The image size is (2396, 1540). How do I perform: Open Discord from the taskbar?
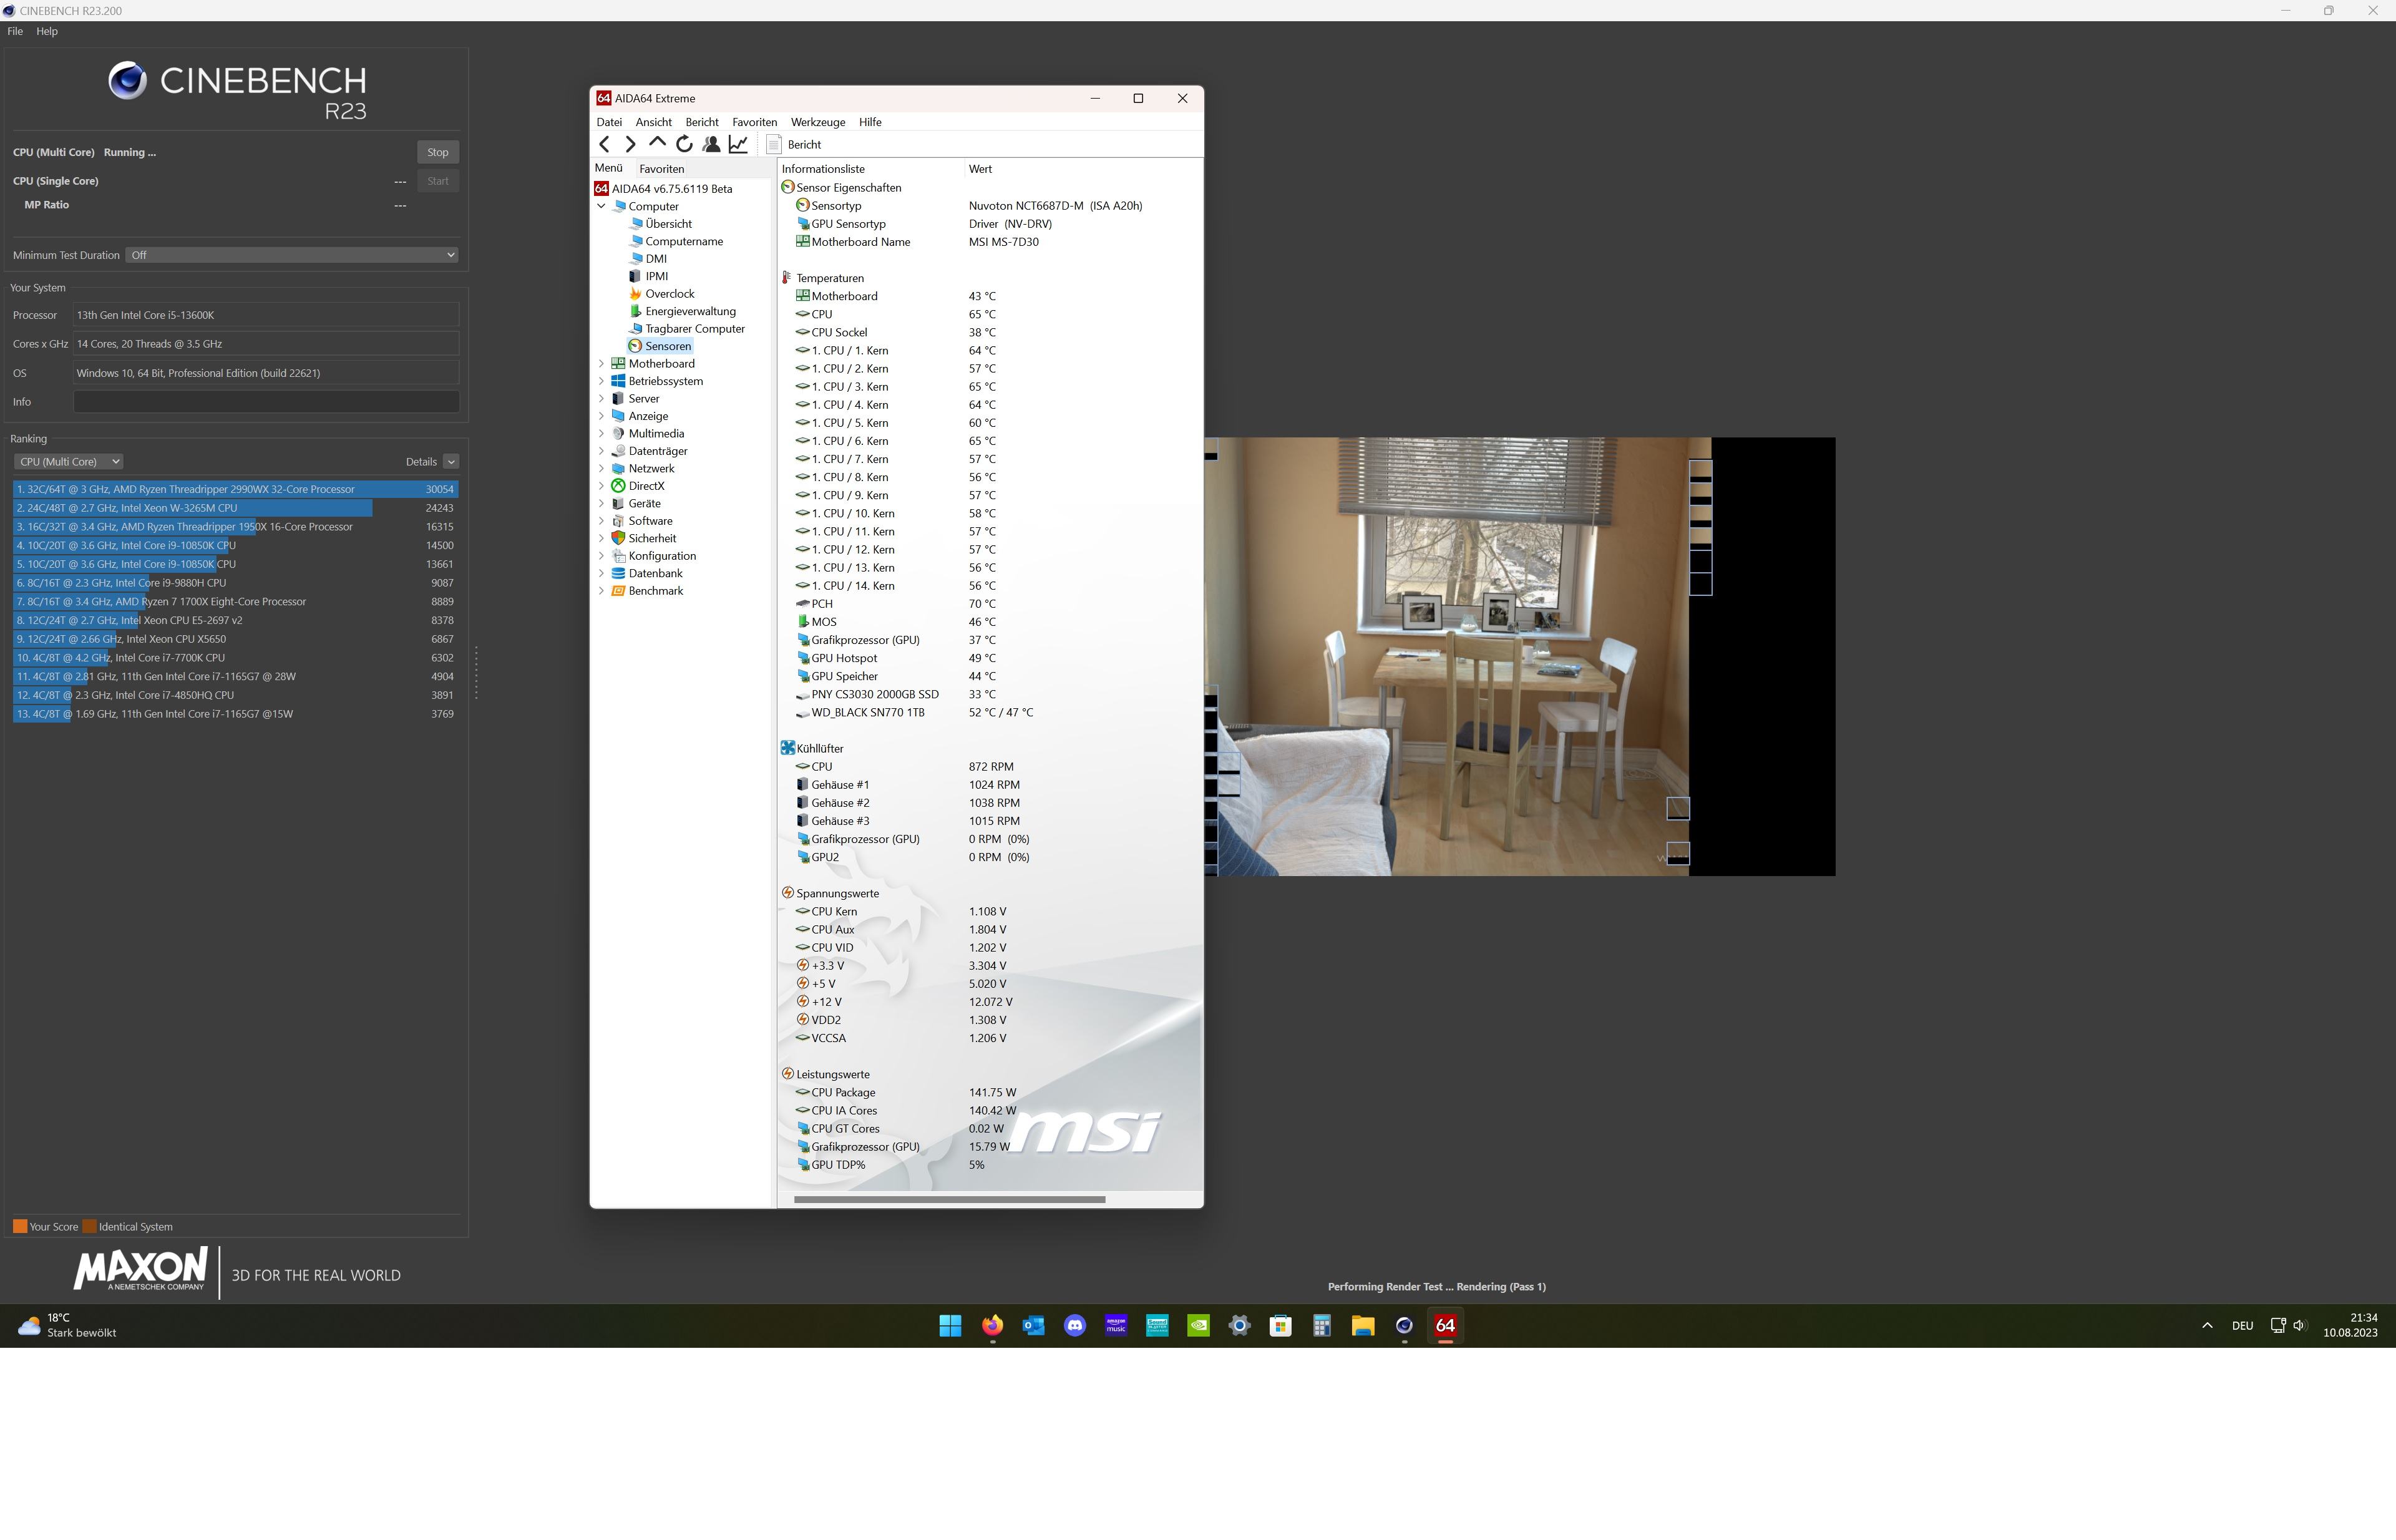point(1075,1326)
